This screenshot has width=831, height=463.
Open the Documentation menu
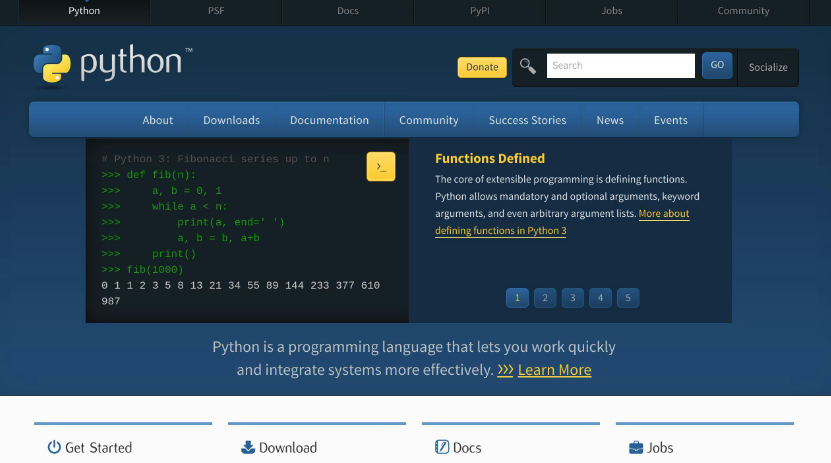tap(329, 120)
